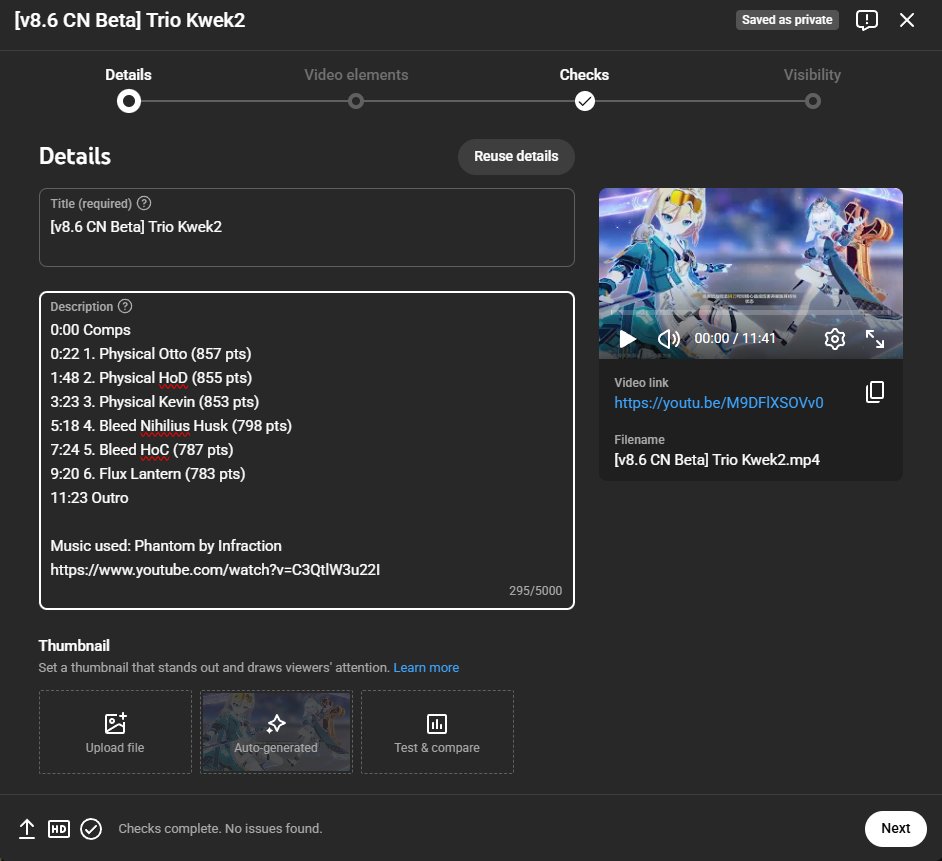The image size is (942, 861).
Task: Click the 'Music used: Phantom by Infraction' line
Action: click(166, 546)
